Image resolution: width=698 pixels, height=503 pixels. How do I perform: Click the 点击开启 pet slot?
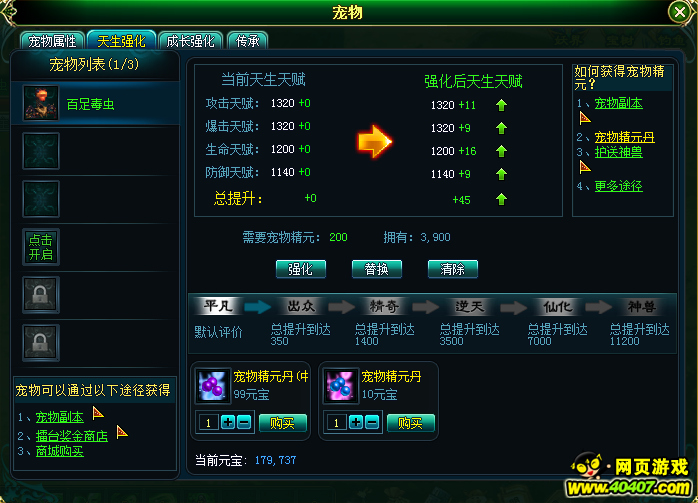point(41,247)
